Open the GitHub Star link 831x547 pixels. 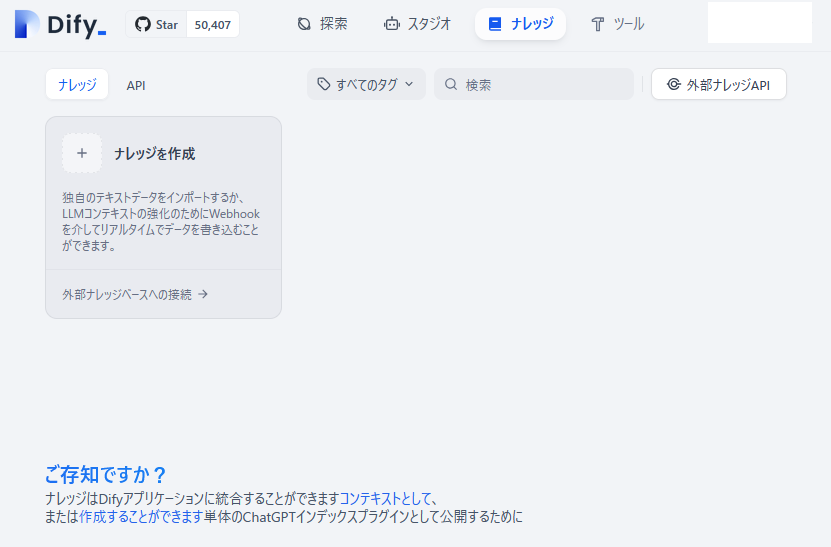click(x=156, y=24)
